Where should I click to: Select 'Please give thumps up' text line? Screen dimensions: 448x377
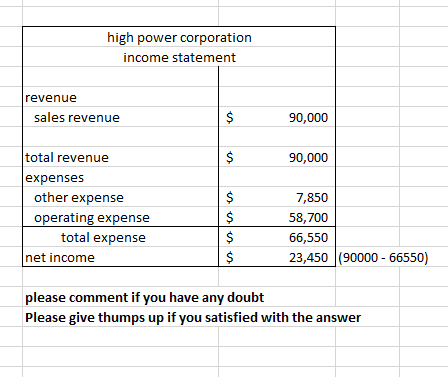click(193, 317)
